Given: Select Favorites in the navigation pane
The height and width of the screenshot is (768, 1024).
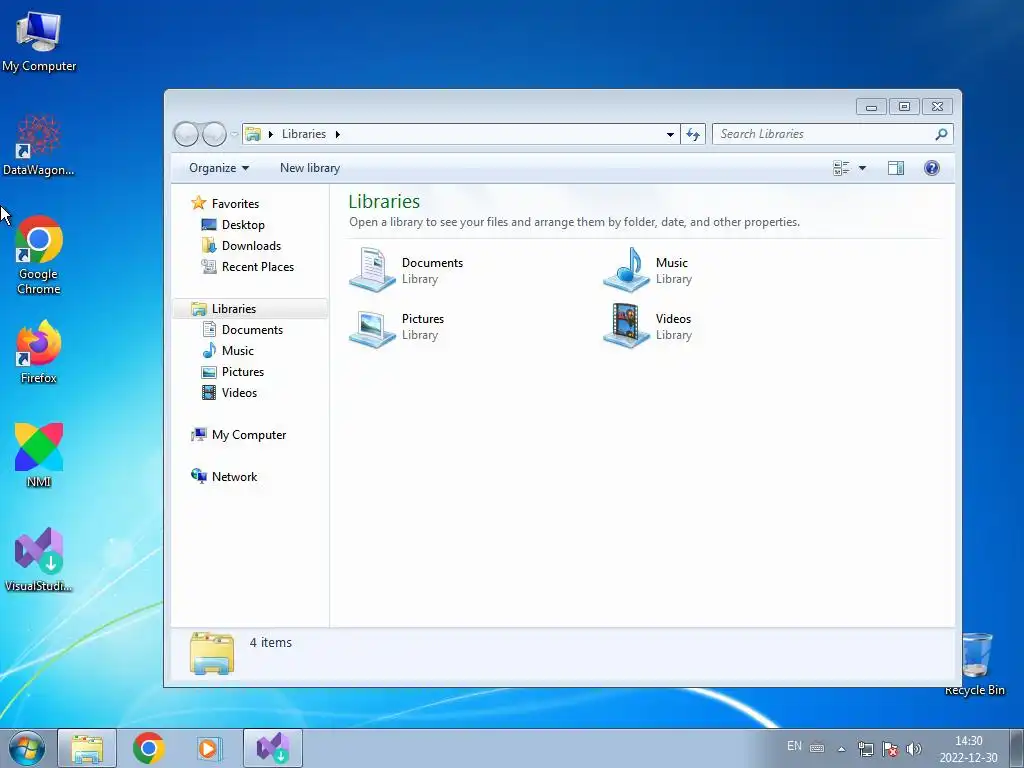Looking at the screenshot, I should [235, 204].
